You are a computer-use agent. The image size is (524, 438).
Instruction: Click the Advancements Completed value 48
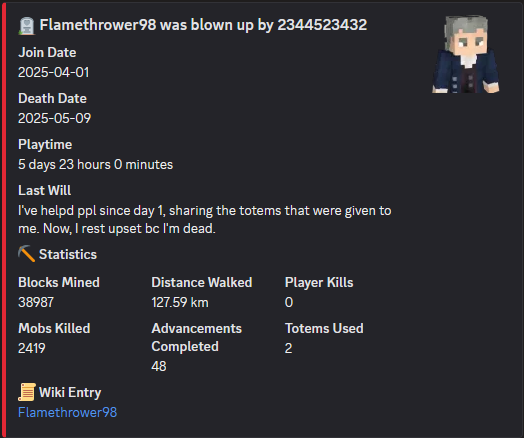(x=159, y=366)
